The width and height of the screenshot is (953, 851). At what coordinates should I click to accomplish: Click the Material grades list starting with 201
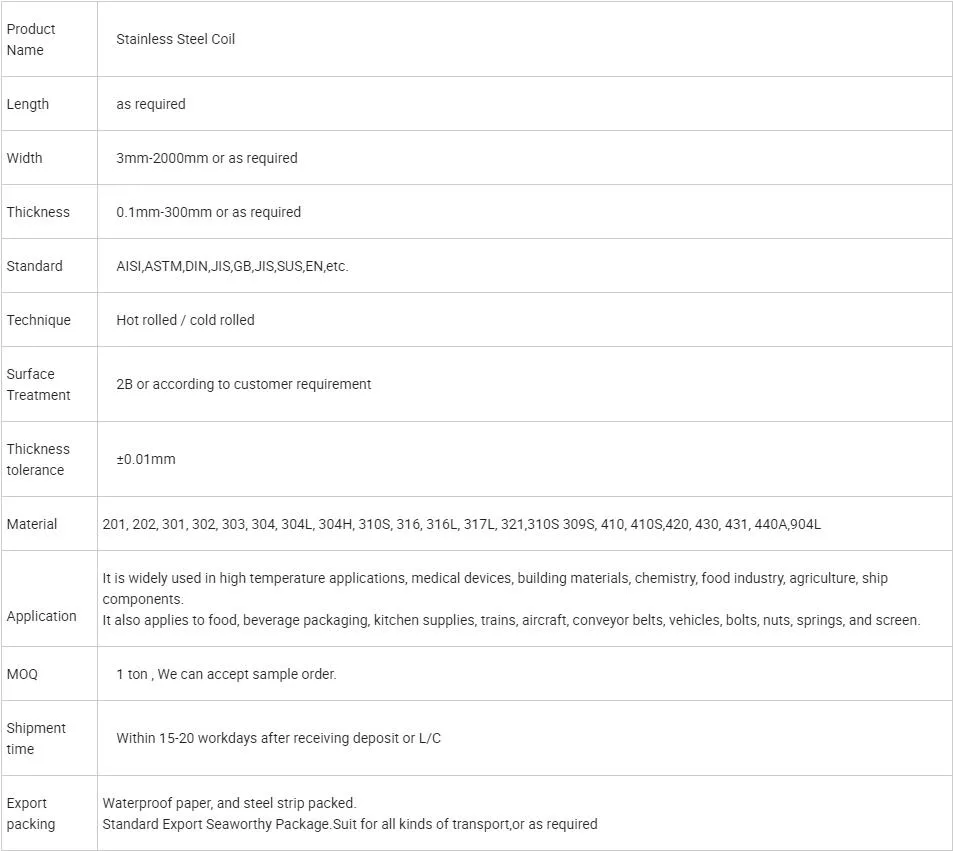(x=461, y=524)
